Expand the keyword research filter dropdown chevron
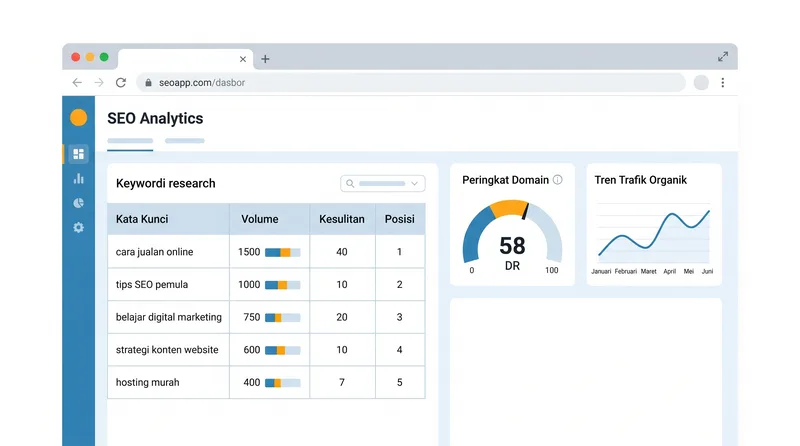The height and width of the screenshot is (446, 800). [414, 184]
